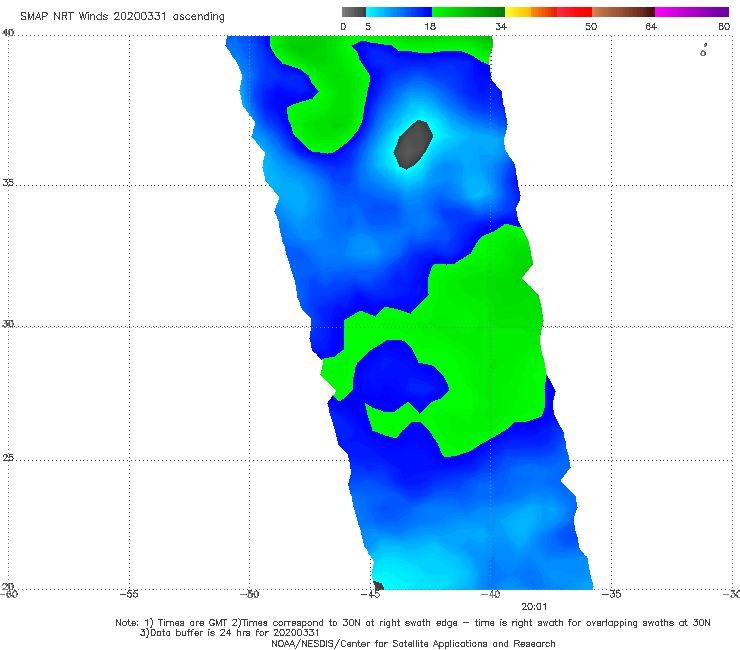Viewport: 740px width, 650px height.
Task: Click the red segment of the color bar
Action: pos(574,12)
